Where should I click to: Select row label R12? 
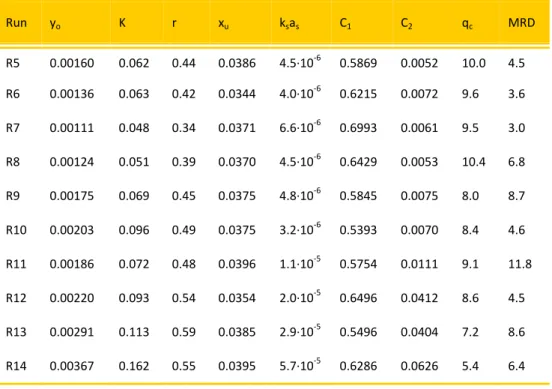point(16,298)
